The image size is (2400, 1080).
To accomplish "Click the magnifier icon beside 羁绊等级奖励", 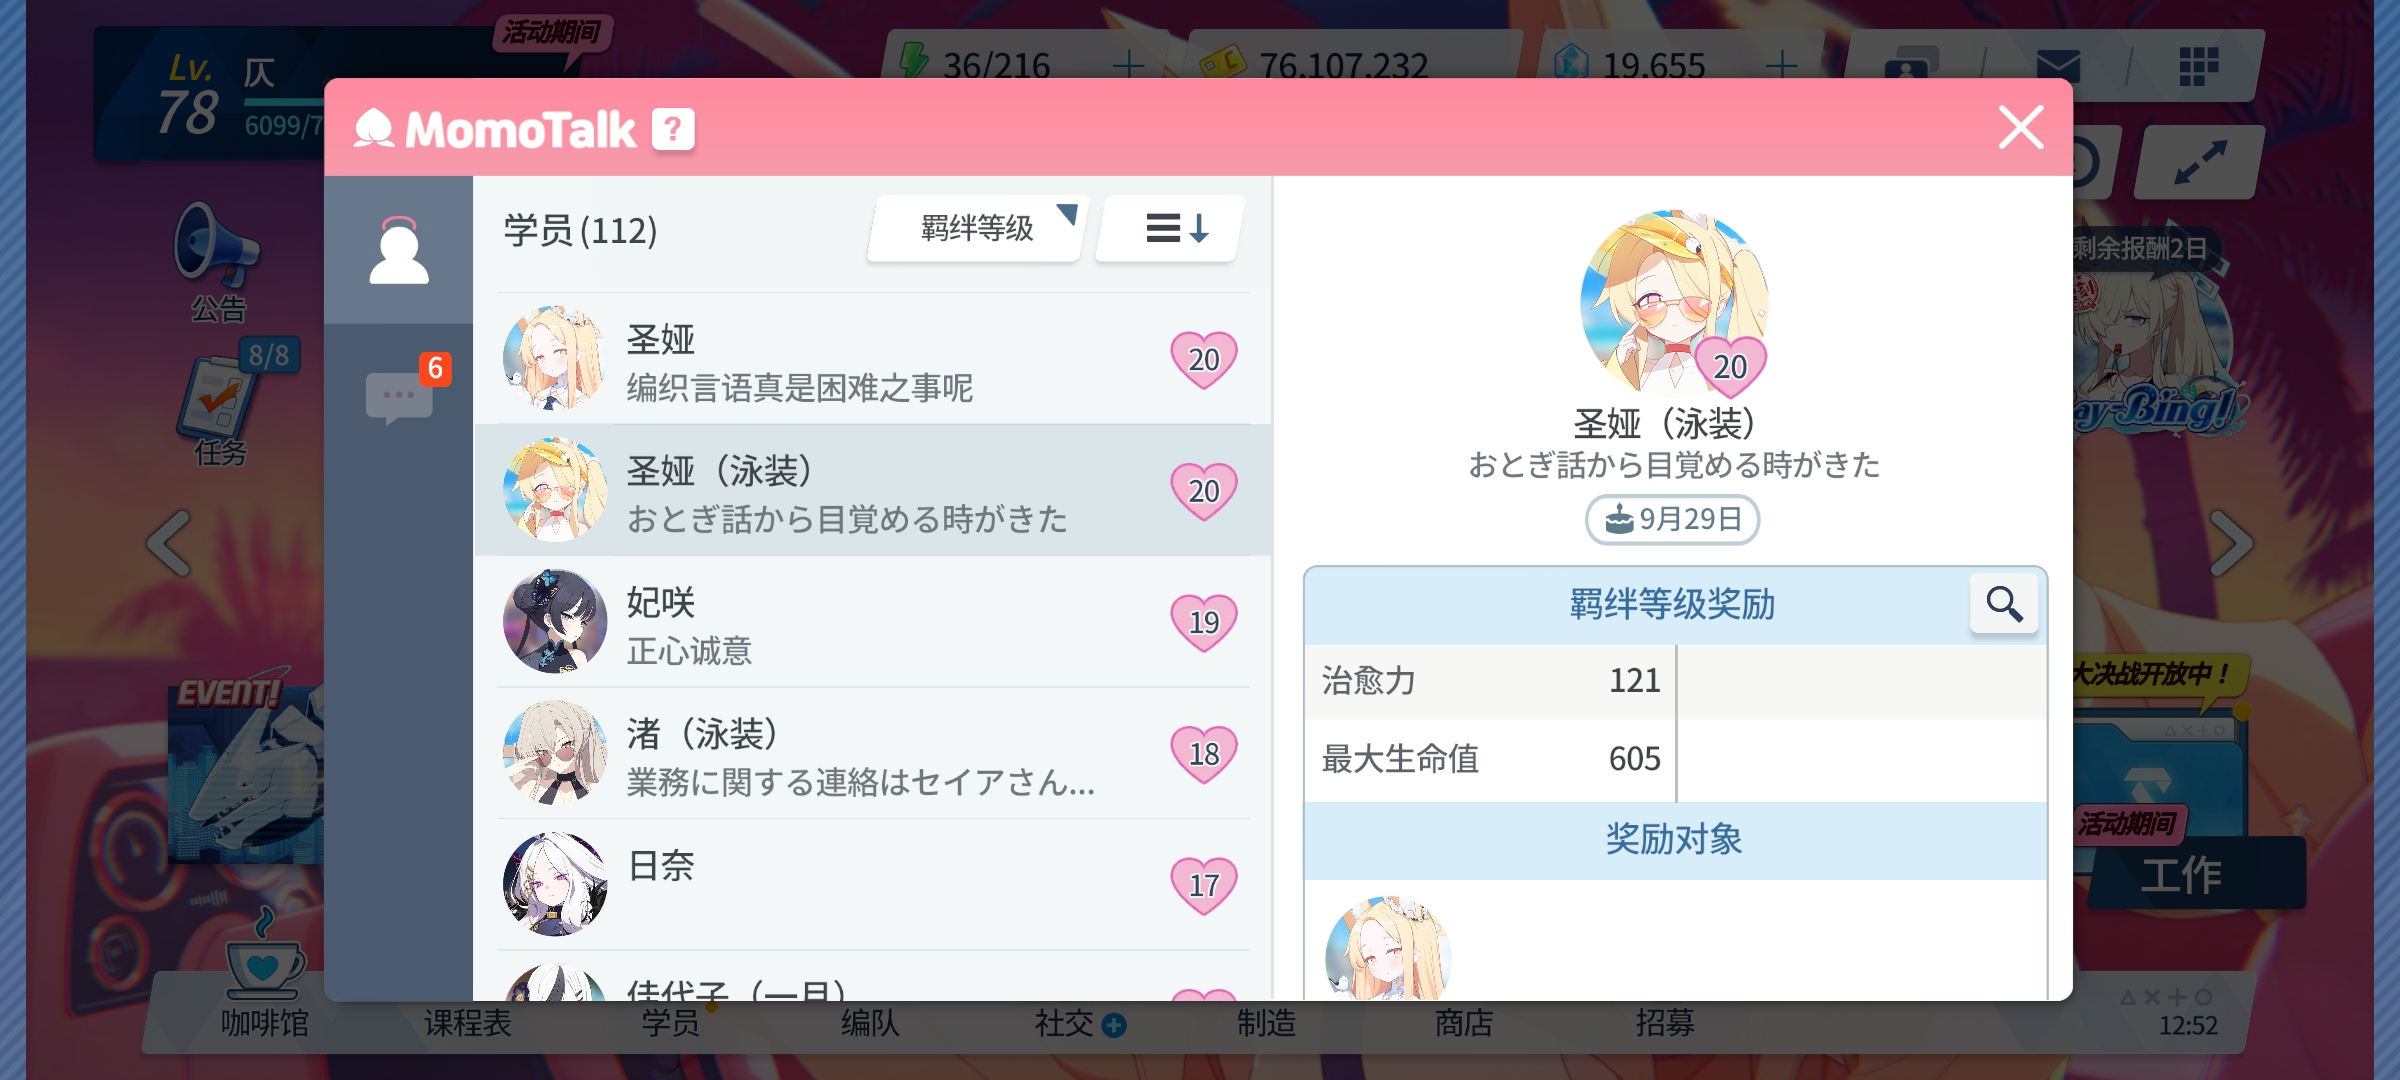I will click(x=2004, y=603).
